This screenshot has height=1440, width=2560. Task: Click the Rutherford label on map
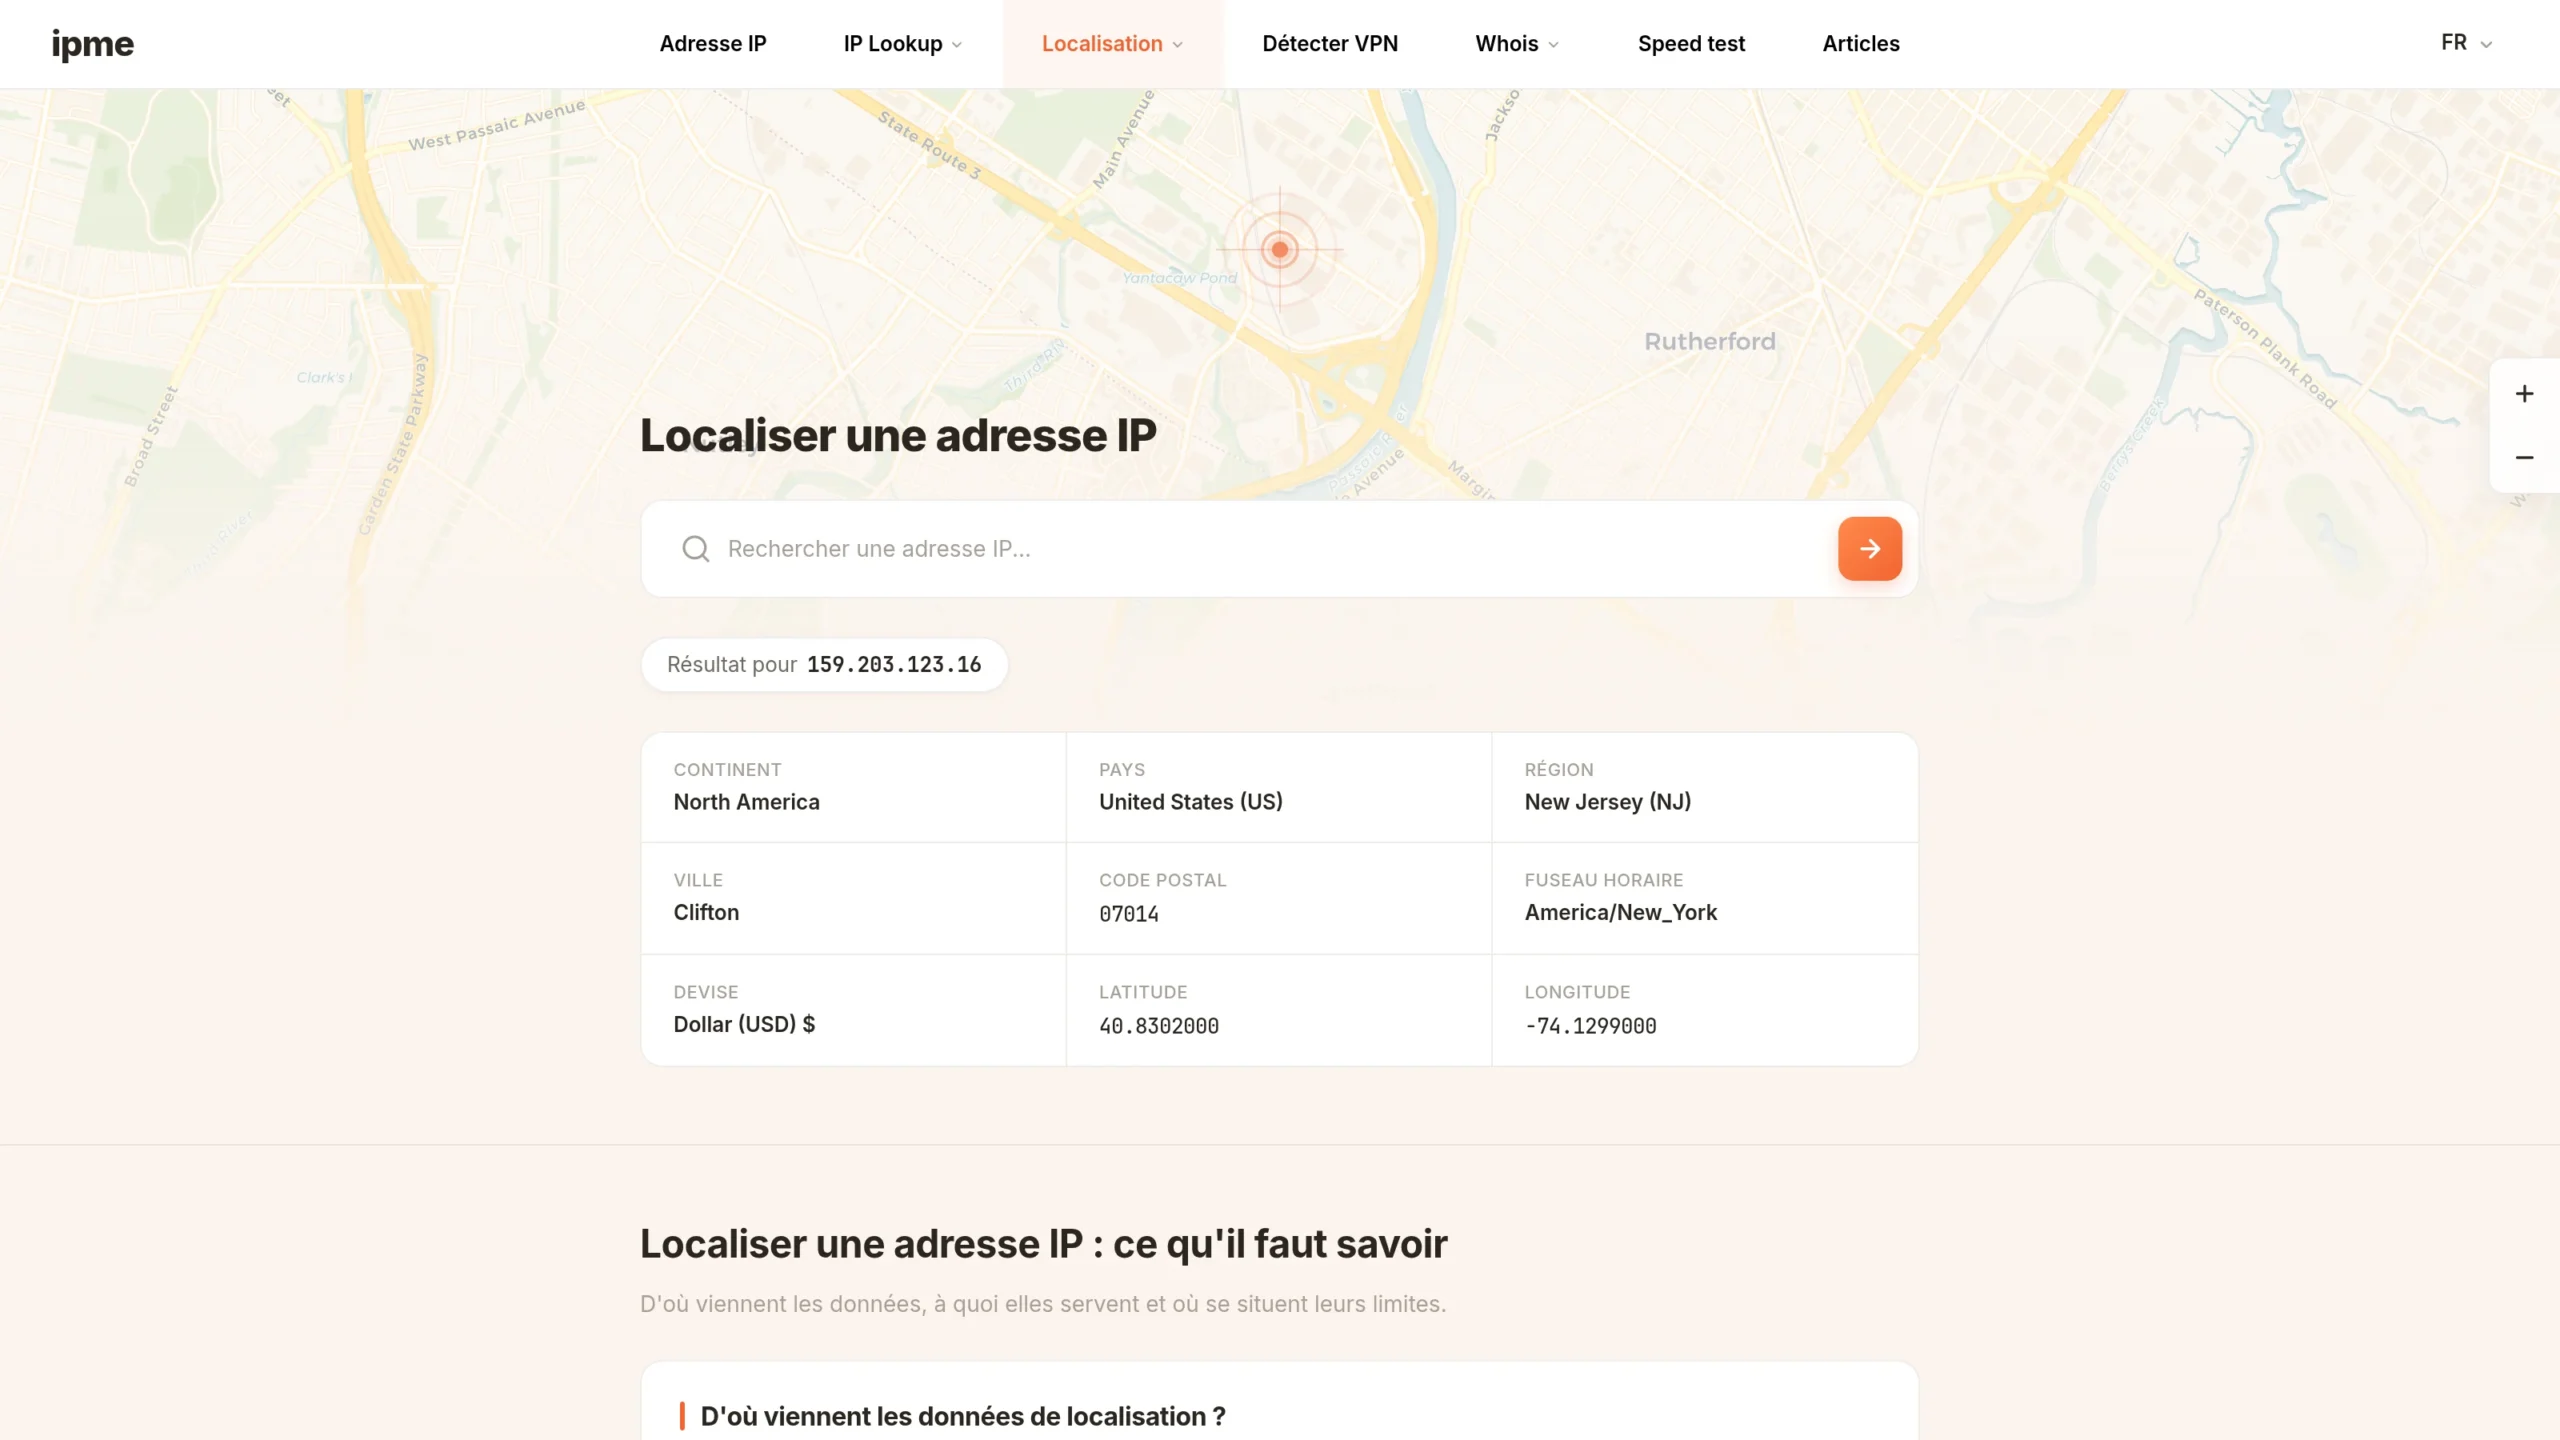click(x=1710, y=342)
